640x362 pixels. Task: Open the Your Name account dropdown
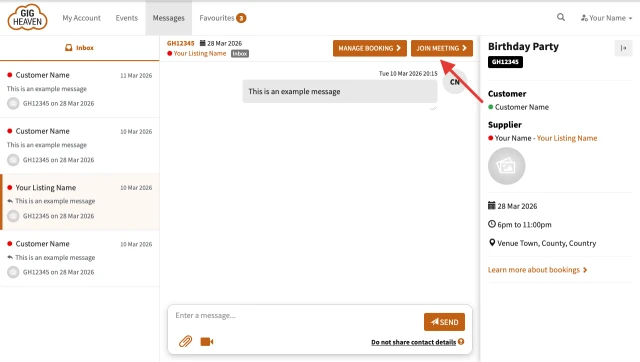[606, 18]
